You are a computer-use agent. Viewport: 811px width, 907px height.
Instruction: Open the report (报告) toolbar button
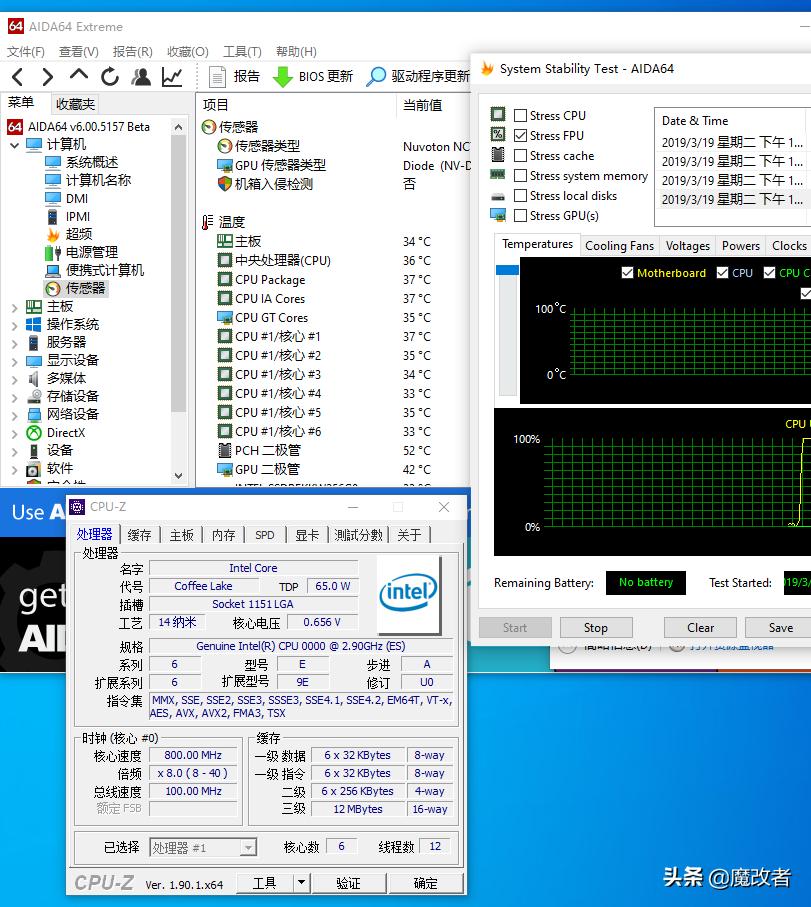[x=236, y=77]
